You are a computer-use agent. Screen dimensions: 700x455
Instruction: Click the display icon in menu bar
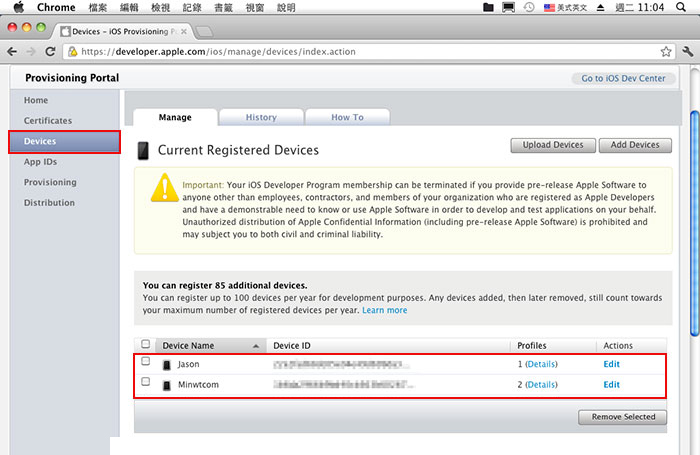tap(508, 7)
